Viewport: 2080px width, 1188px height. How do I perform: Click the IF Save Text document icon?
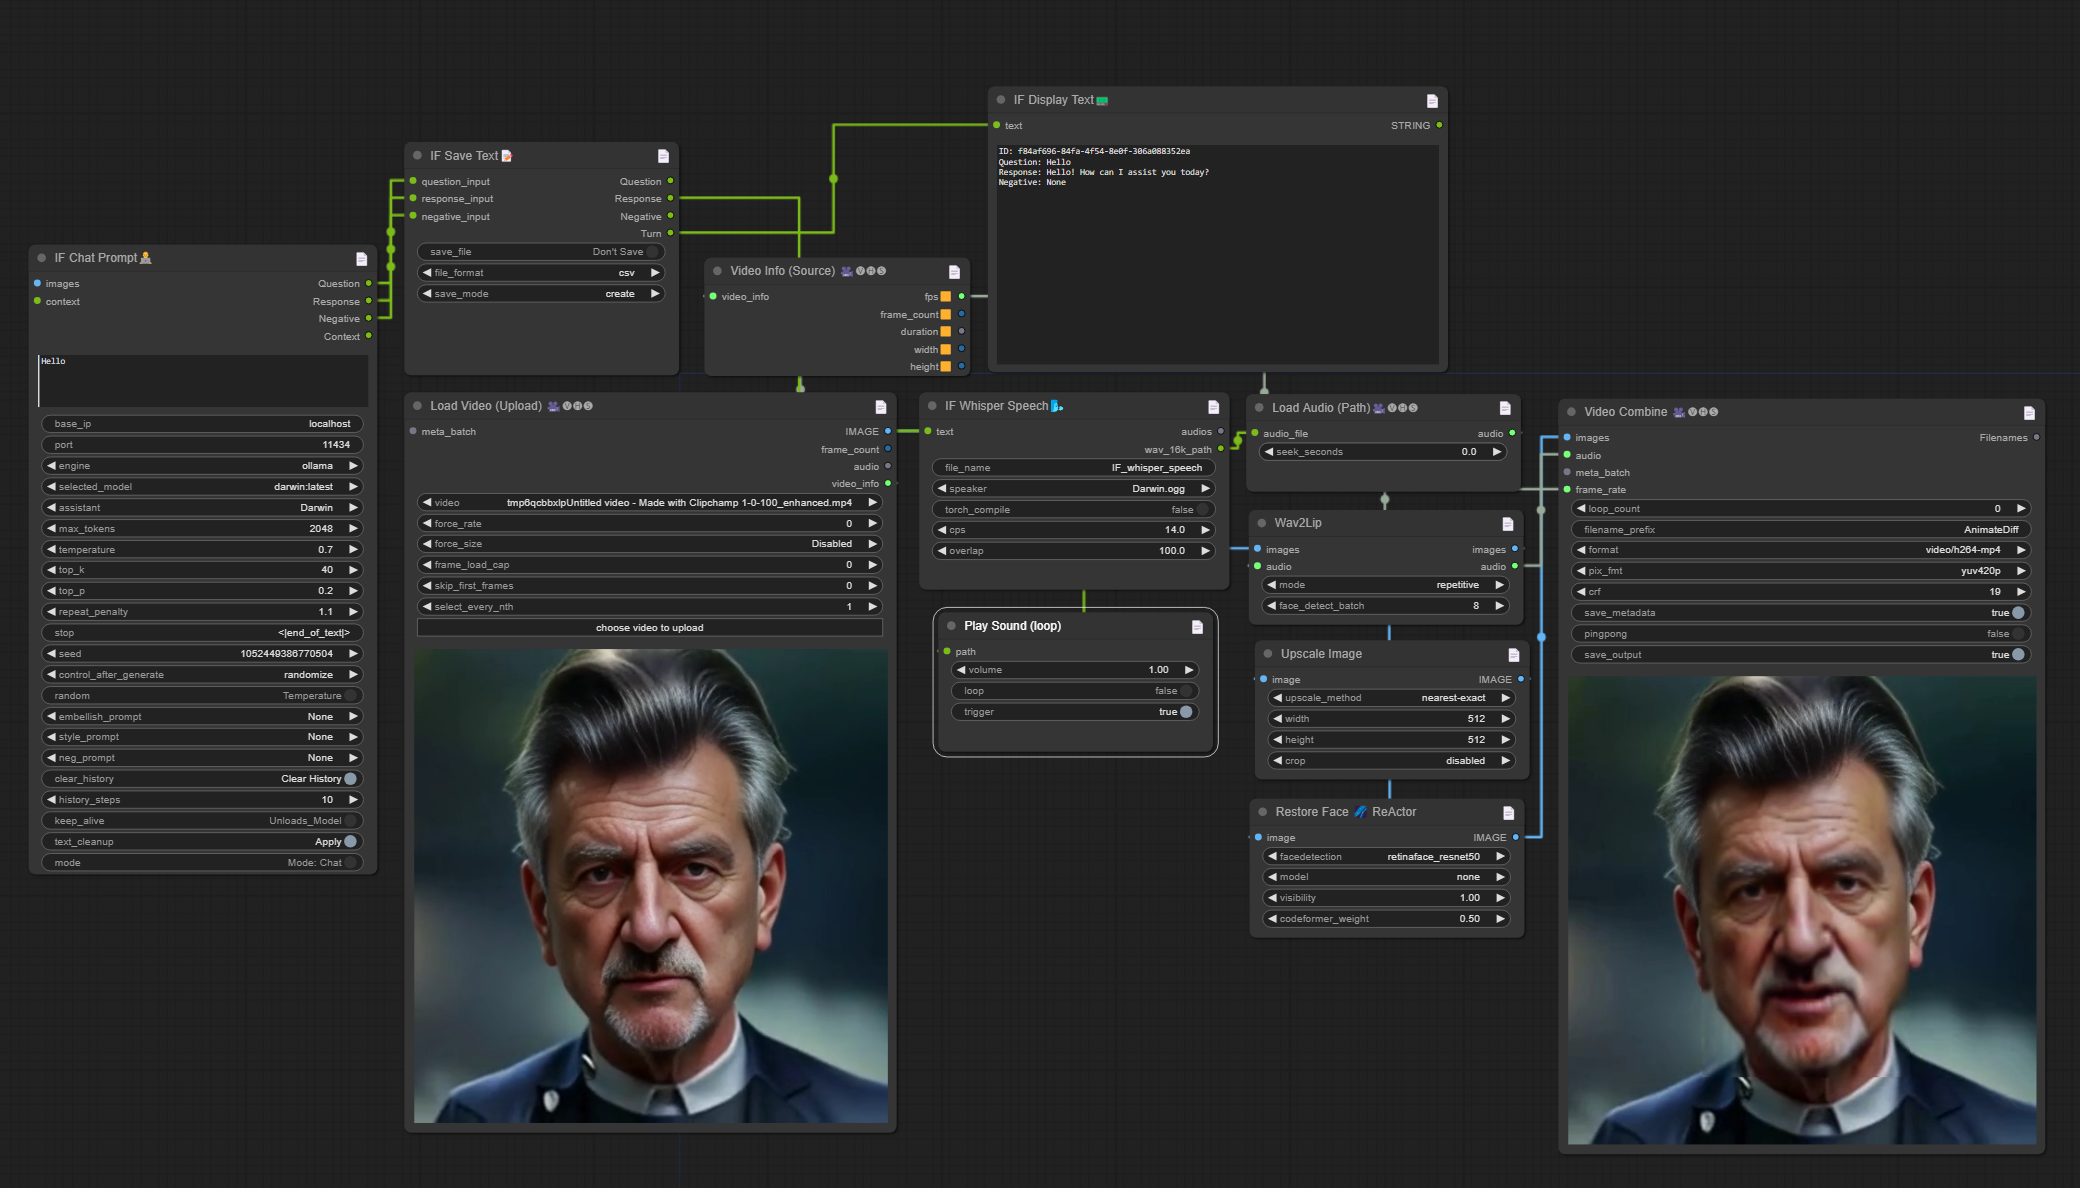tap(663, 156)
